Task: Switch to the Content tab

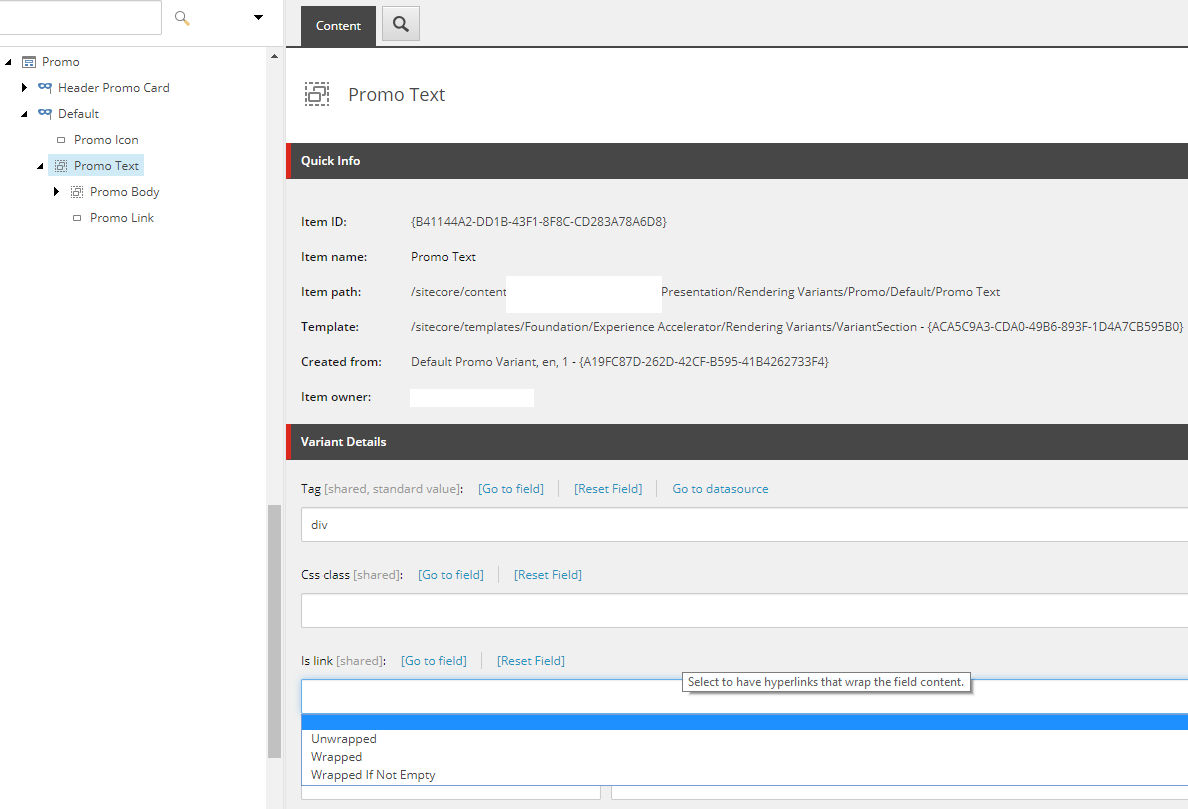Action: (338, 24)
